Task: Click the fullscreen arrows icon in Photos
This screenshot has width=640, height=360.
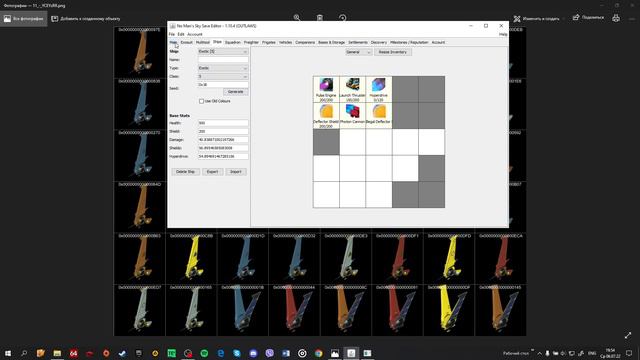Action: pos(628,336)
